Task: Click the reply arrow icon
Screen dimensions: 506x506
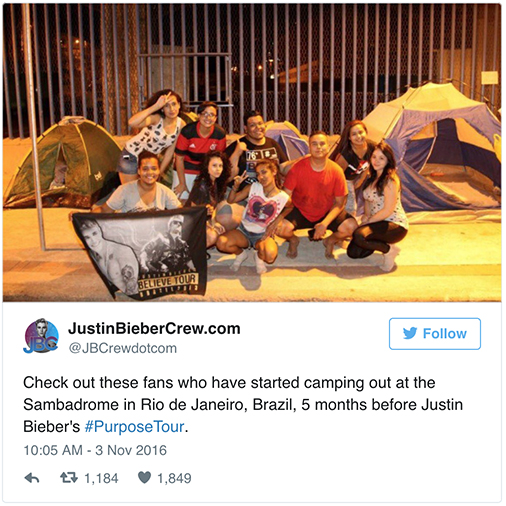Action: [x=32, y=478]
